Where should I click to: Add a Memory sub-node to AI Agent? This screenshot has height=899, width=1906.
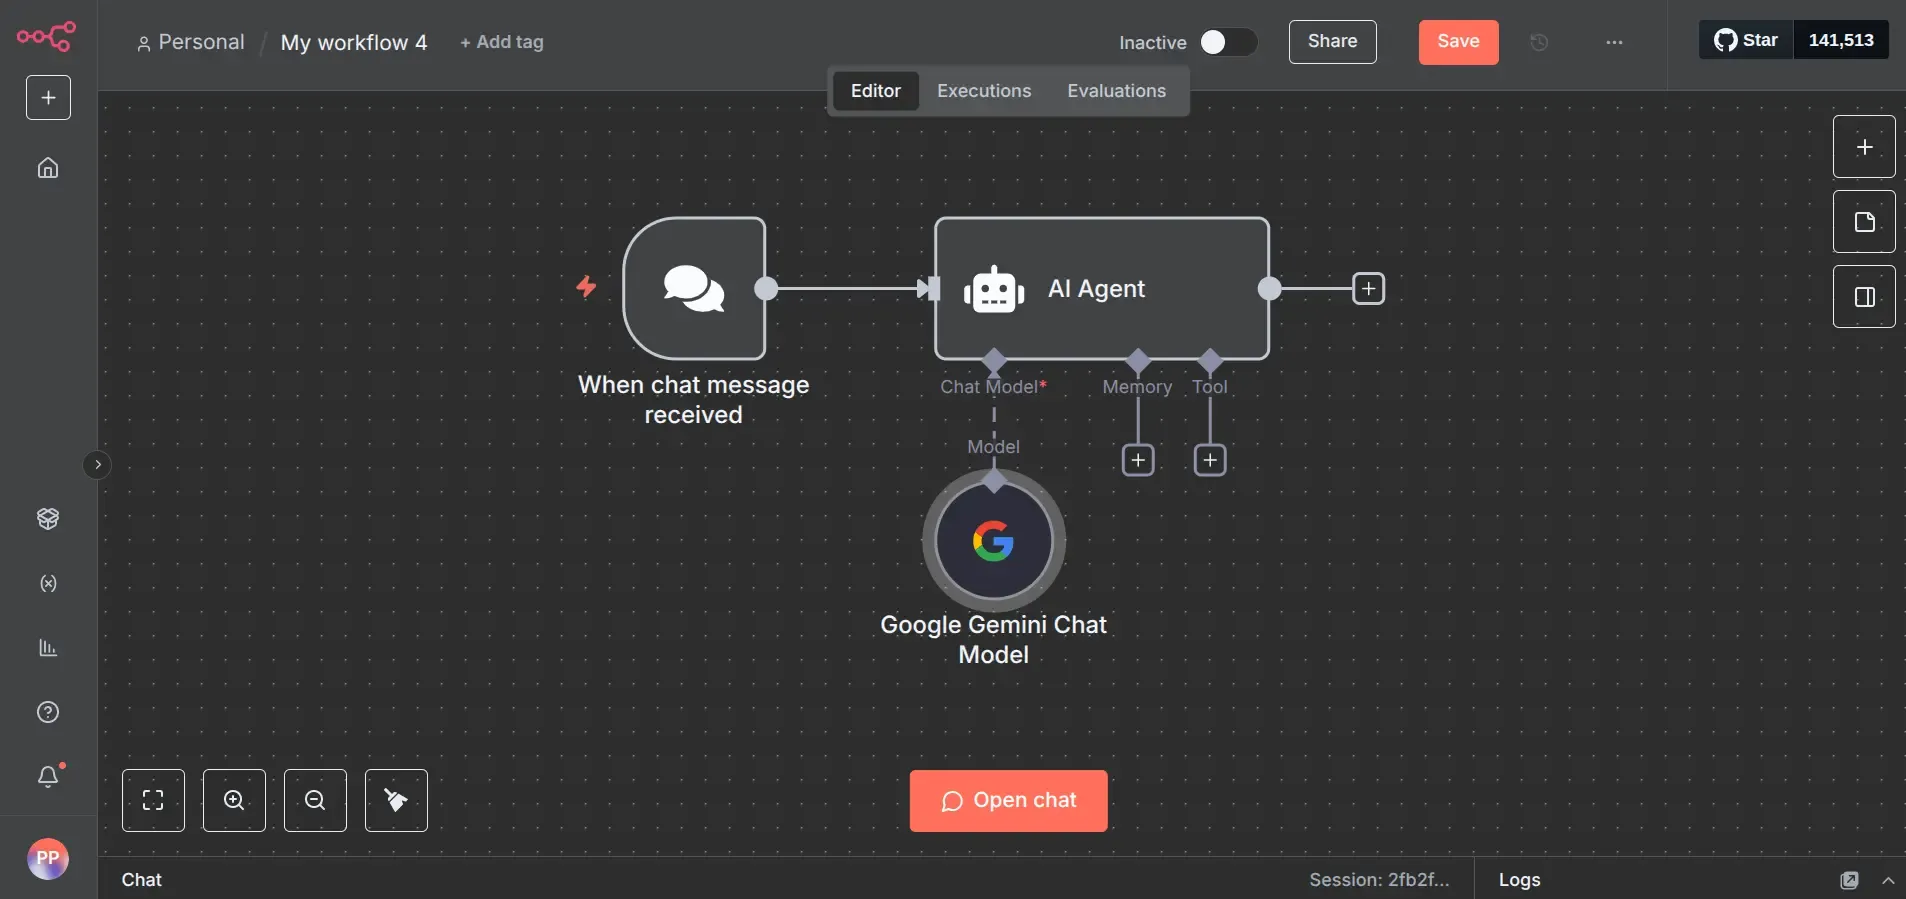point(1138,460)
